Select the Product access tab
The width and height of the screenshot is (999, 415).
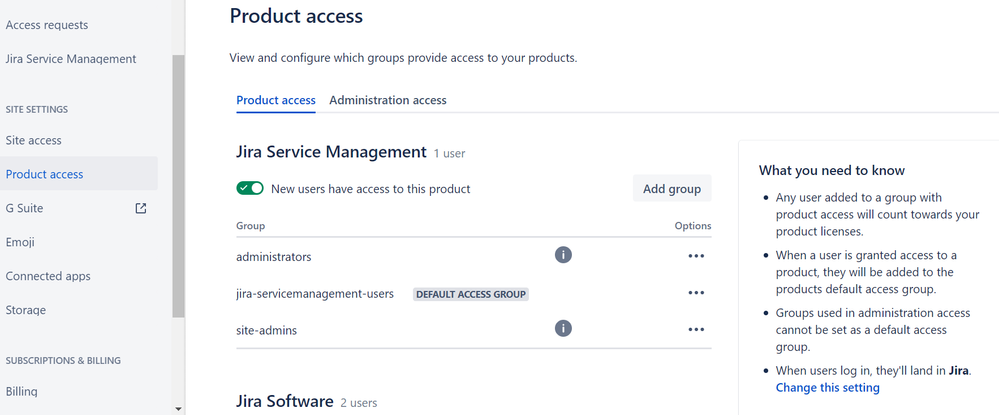pos(276,100)
